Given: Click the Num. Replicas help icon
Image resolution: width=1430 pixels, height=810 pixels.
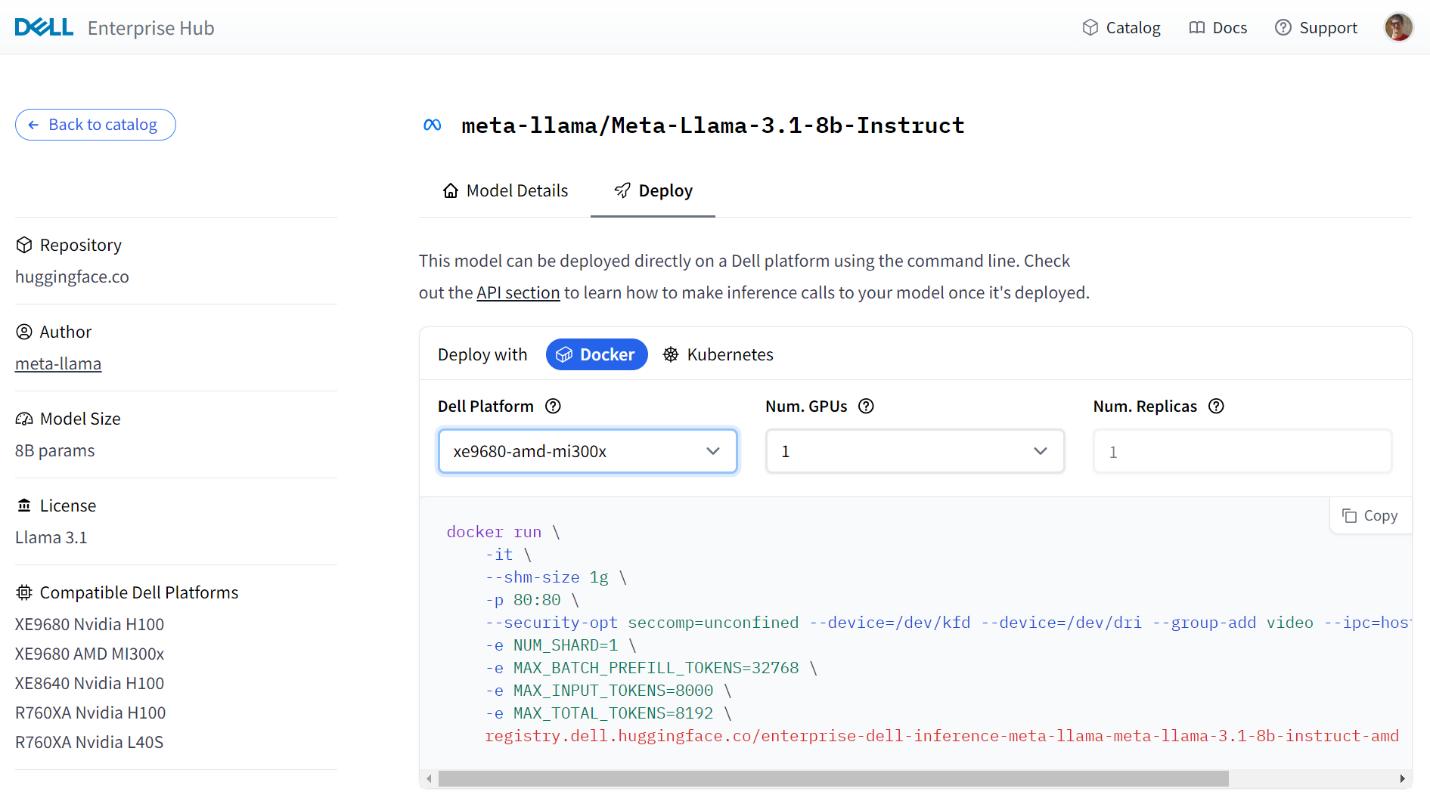Looking at the screenshot, I should [1216, 406].
